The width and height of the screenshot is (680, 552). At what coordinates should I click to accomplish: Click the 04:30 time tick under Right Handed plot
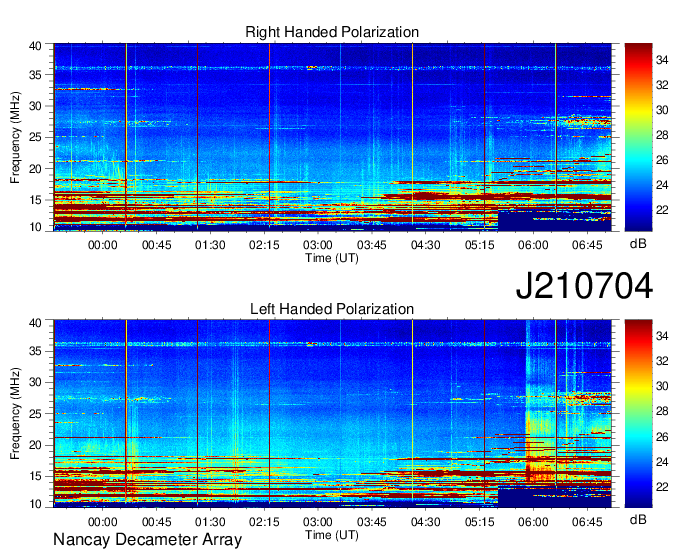point(425,245)
